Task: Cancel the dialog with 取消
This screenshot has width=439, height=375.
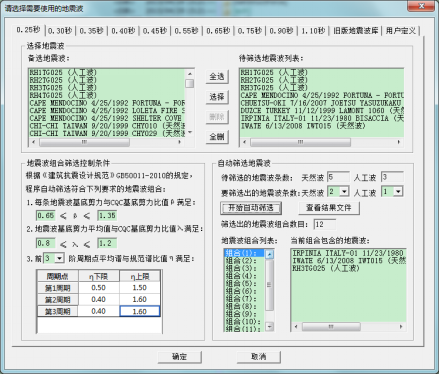Action: [x=259, y=357]
